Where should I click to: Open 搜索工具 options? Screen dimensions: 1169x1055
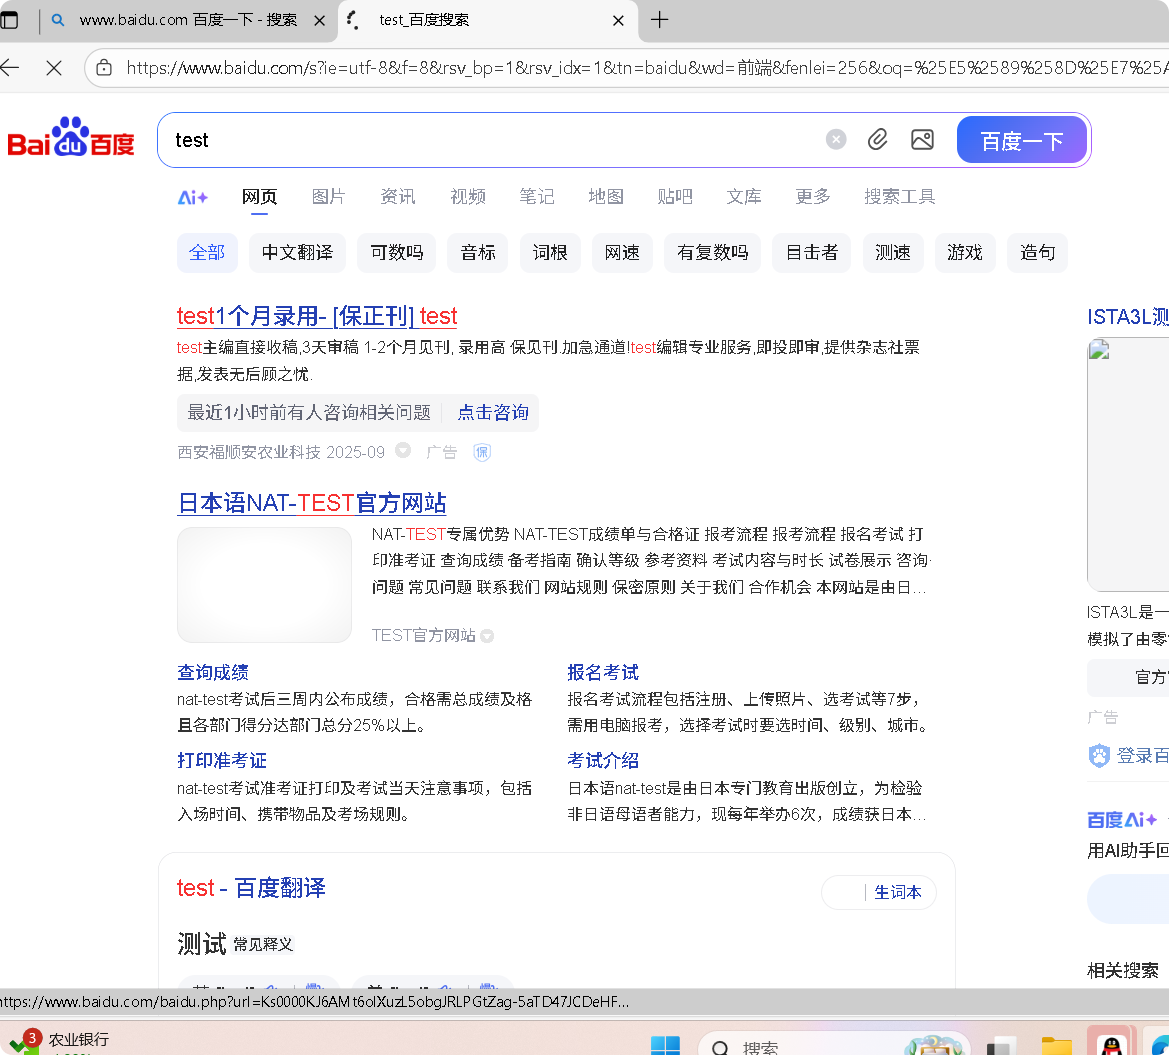899,196
